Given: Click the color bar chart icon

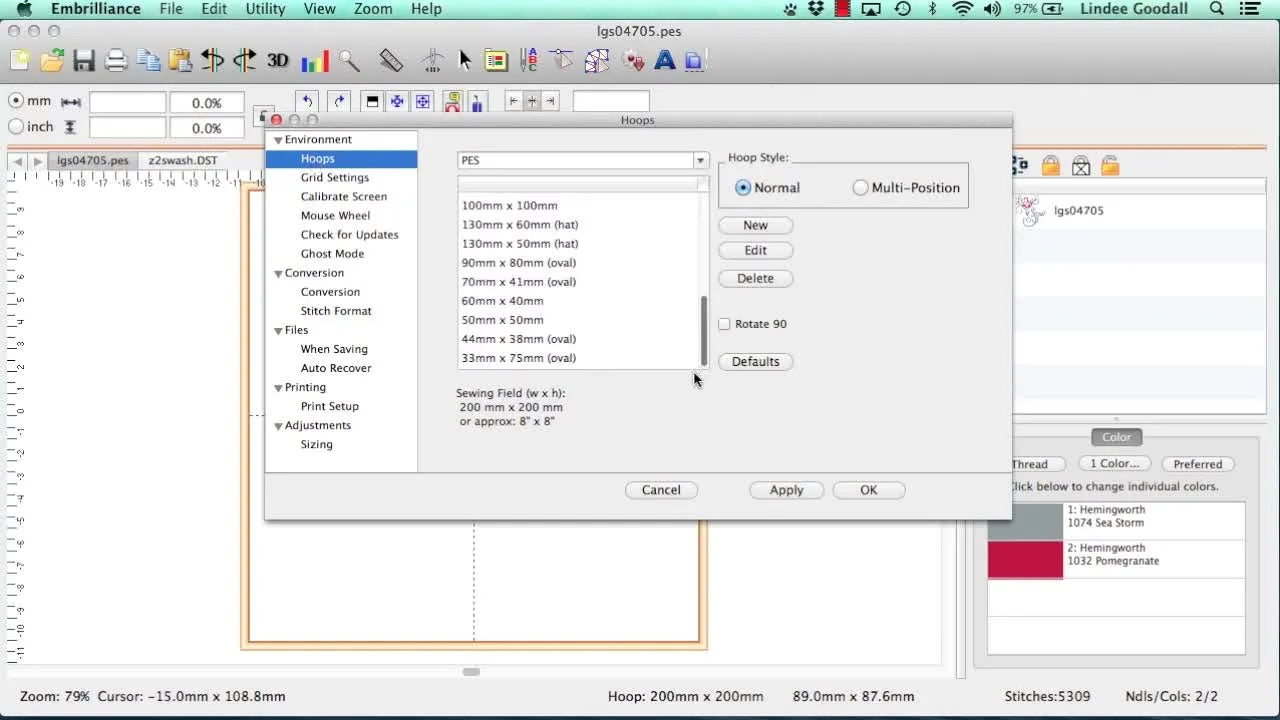Looking at the screenshot, I should (x=315, y=60).
